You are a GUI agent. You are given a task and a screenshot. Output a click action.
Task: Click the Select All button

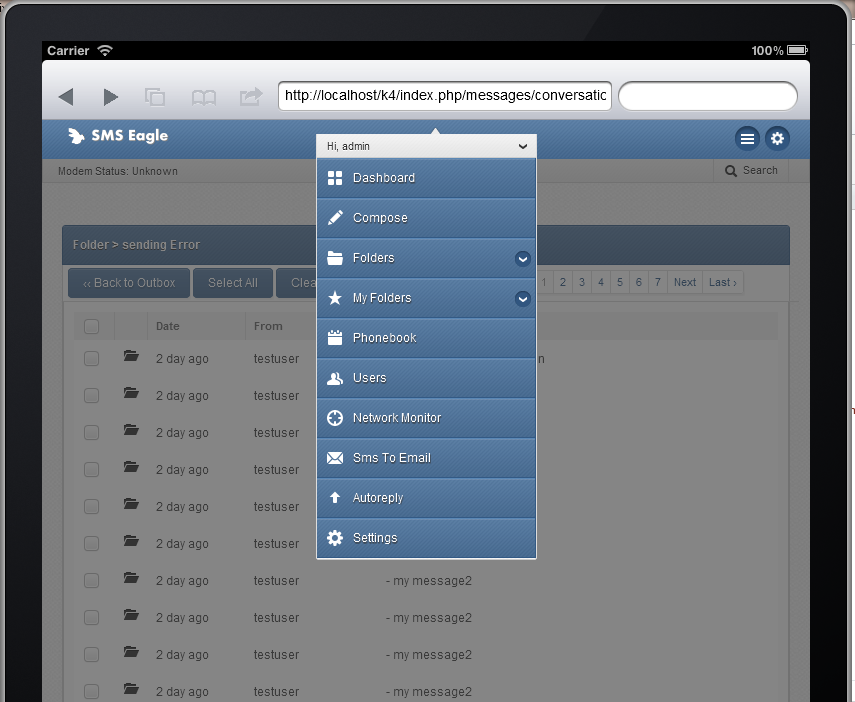tap(233, 283)
